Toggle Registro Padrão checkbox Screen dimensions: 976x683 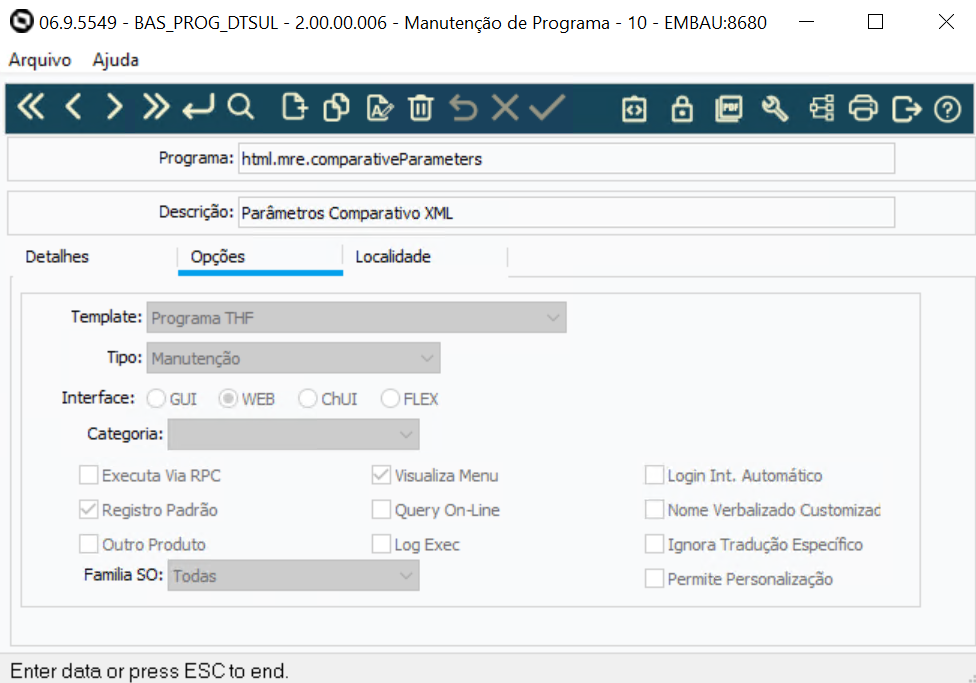(88, 509)
